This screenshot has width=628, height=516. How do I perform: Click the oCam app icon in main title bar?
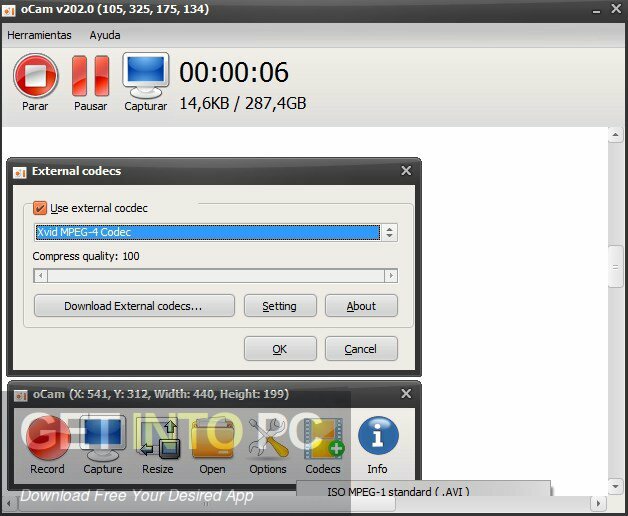tap(8, 10)
